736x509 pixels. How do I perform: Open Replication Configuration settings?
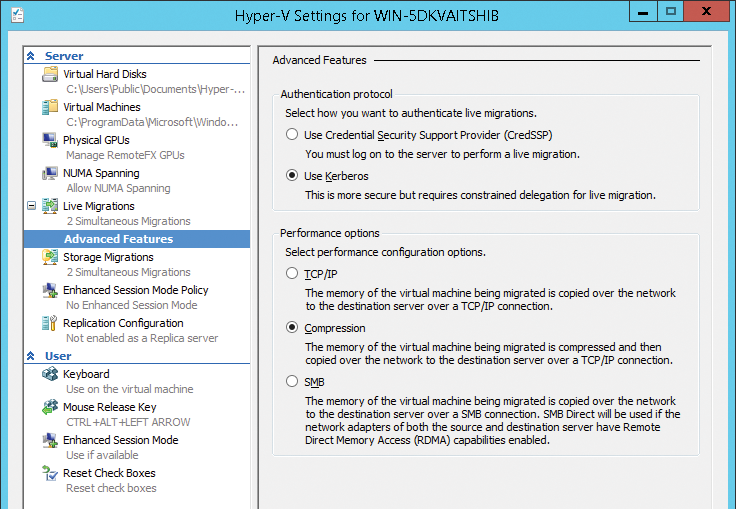coord(123,323)
